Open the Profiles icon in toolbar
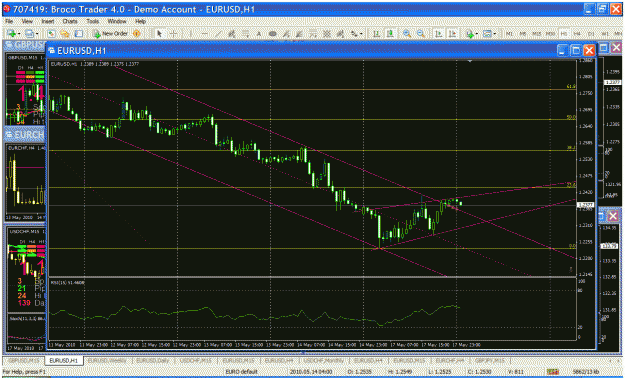 (x=29, y=34)
